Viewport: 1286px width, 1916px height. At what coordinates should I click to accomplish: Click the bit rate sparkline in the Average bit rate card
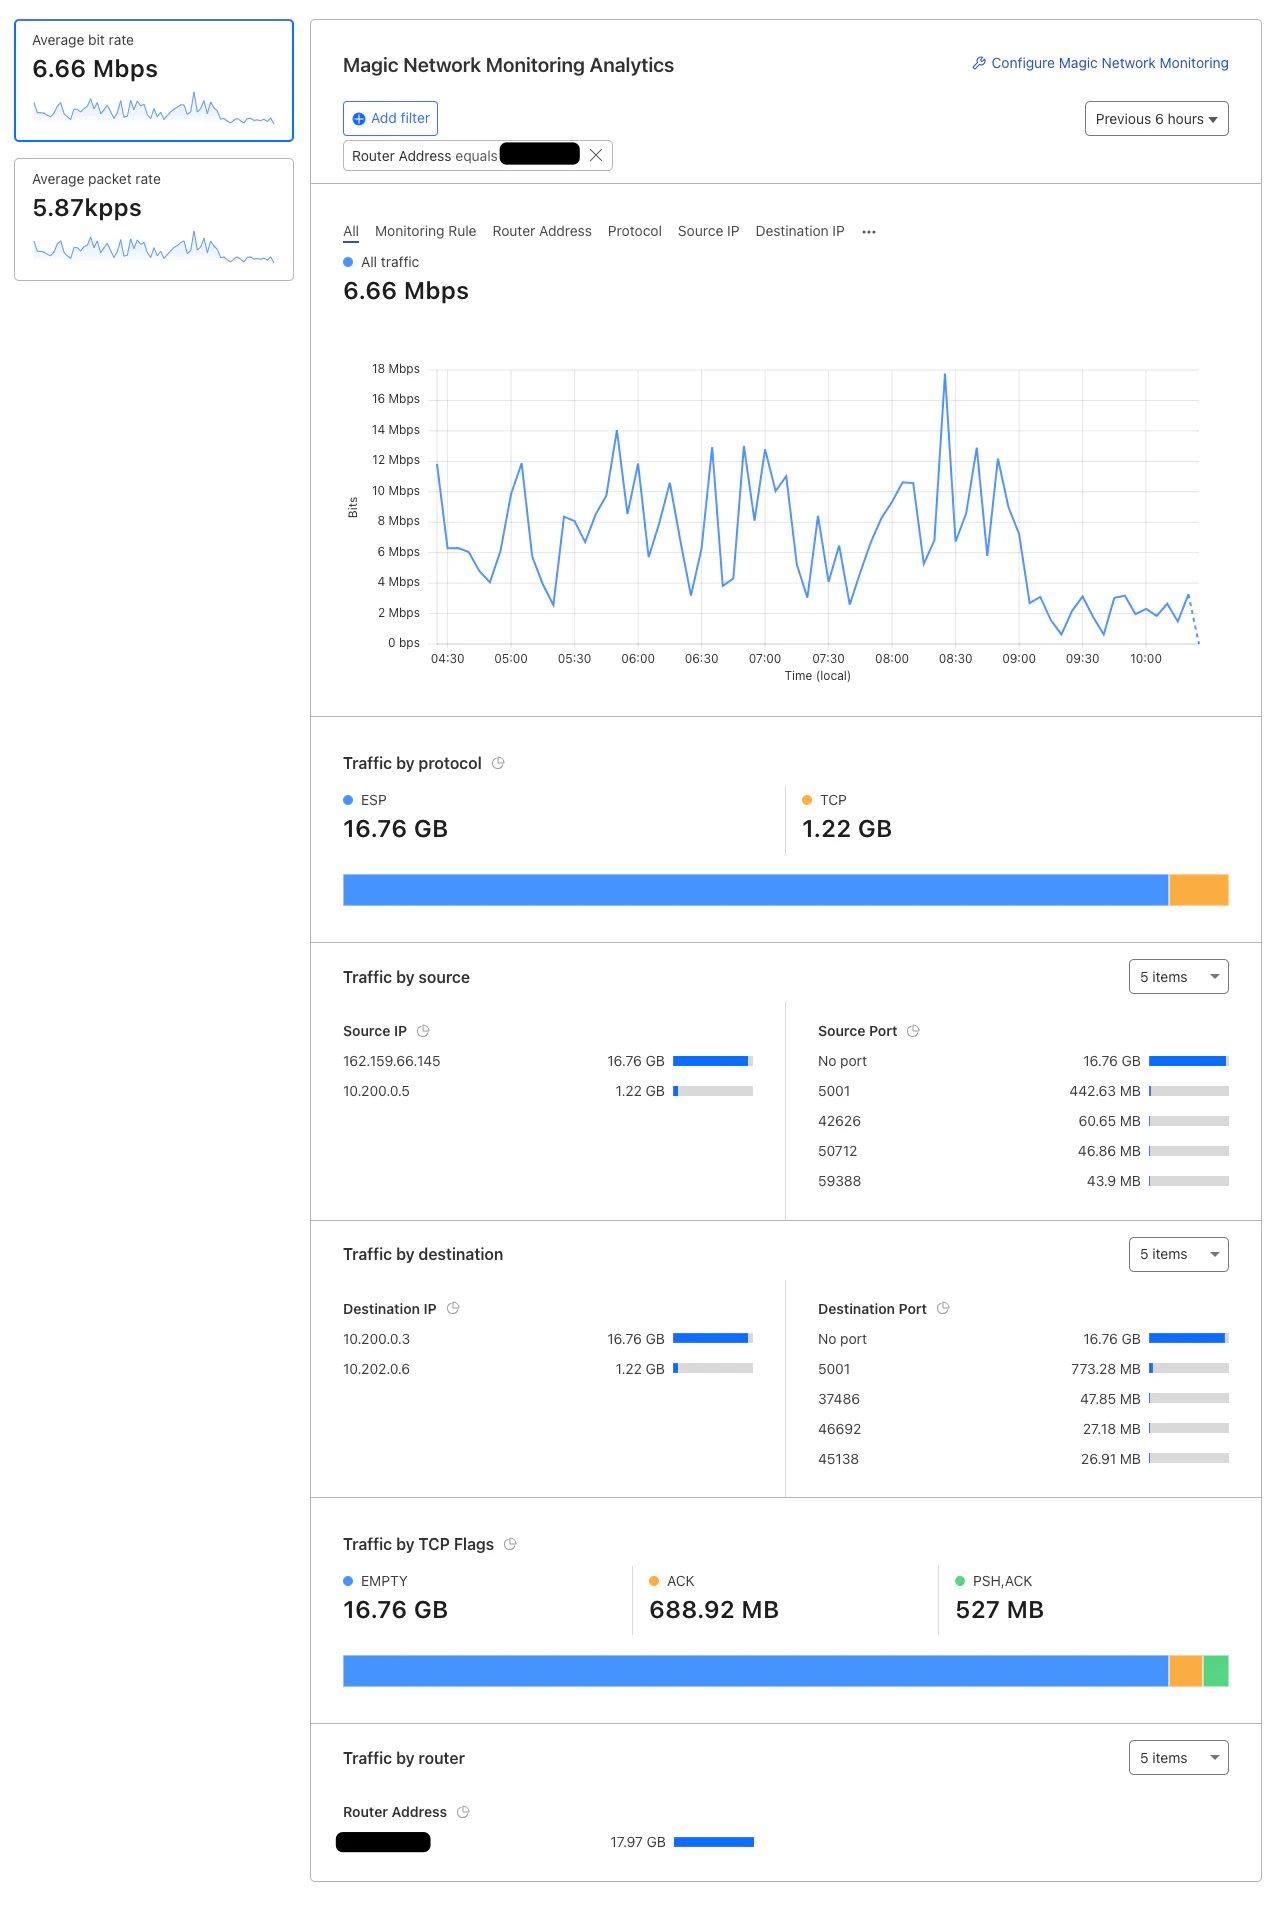point(154,108)
